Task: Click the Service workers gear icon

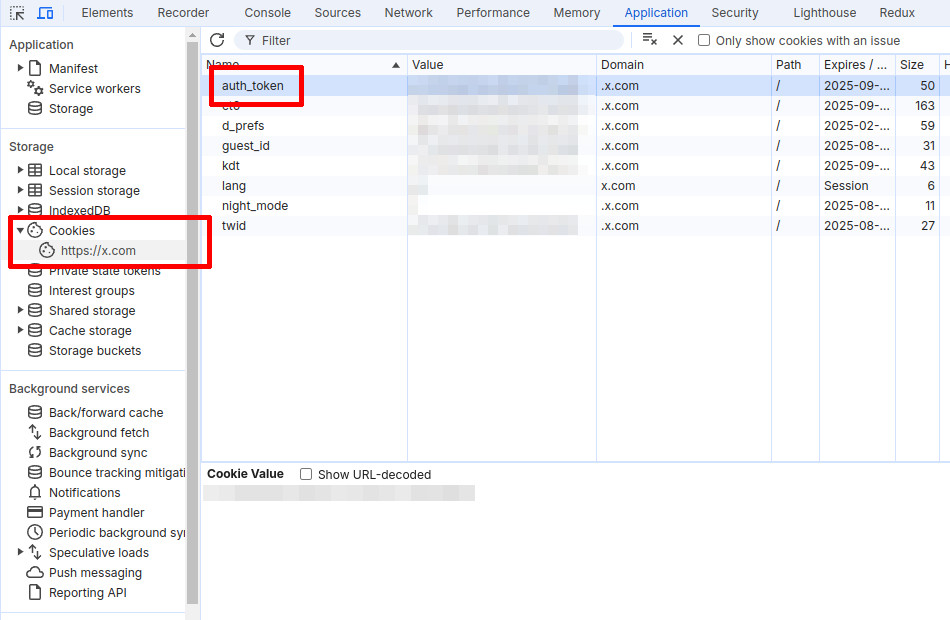Action: pos(33,88)
